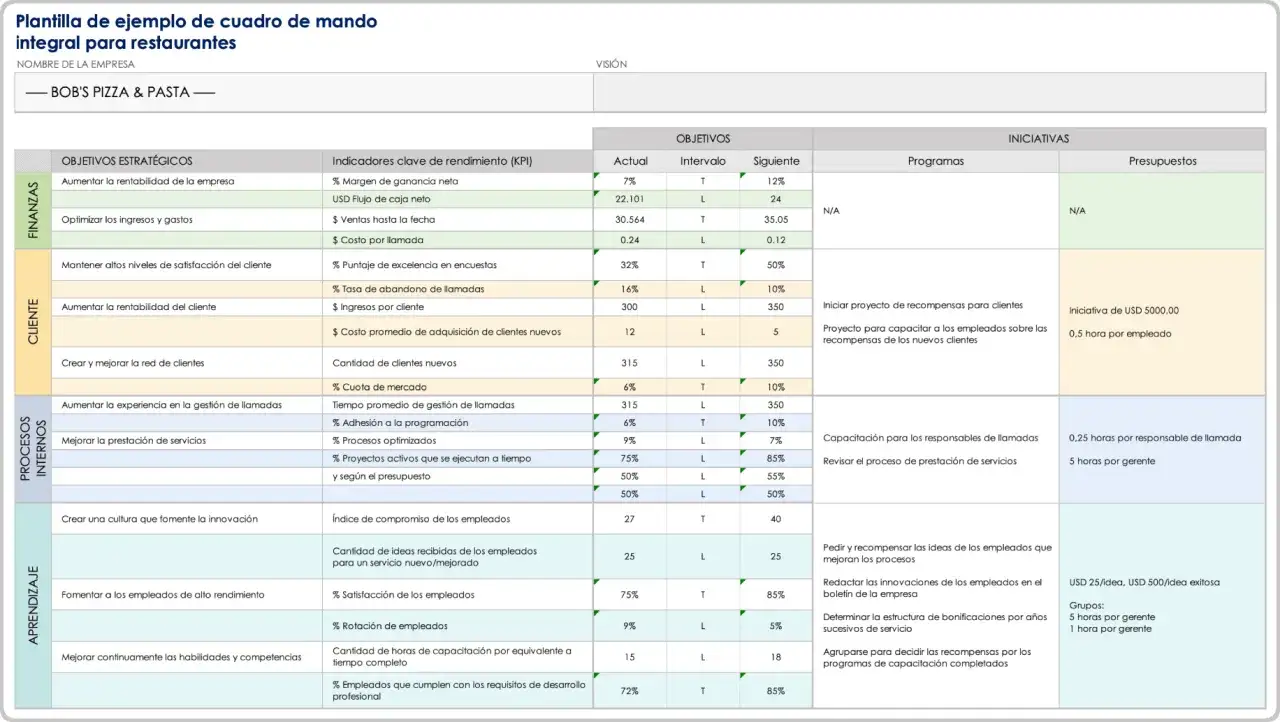Screen dimensions: 1280x722
Task: Click '0,5 hora por empleado' budget
Action: (x=1120, y=333)
